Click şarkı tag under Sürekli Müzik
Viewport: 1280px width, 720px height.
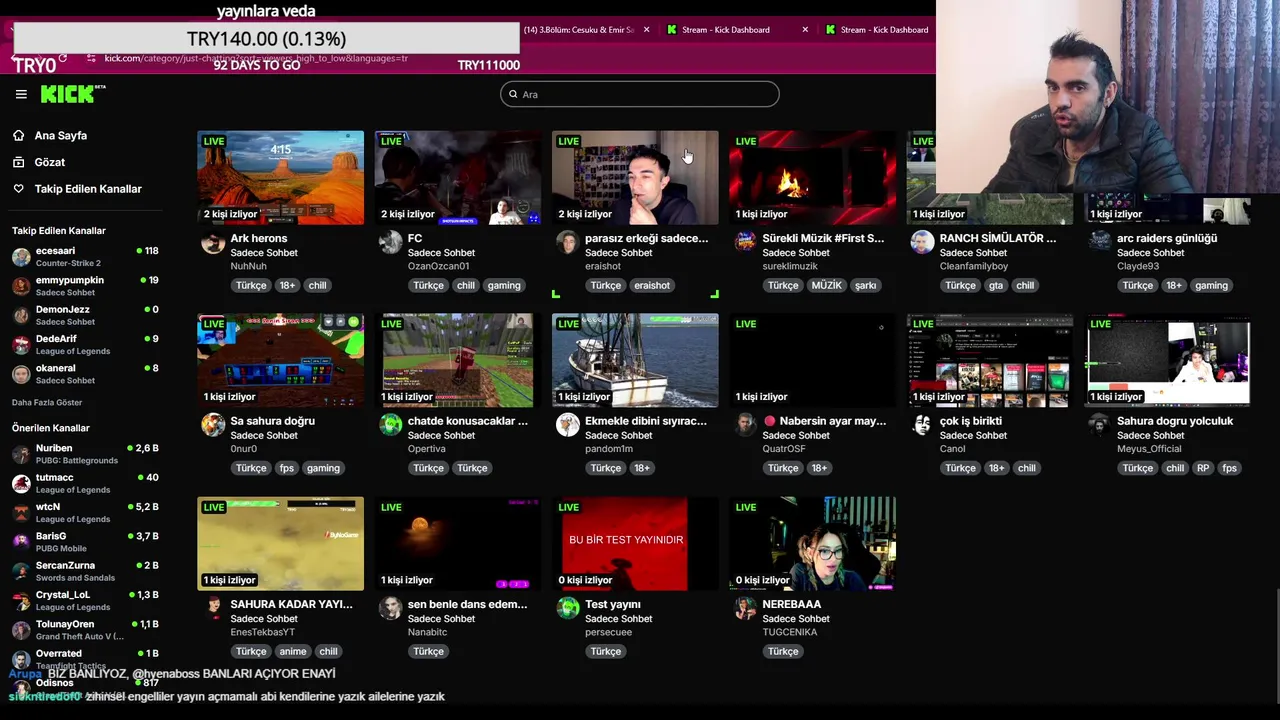coord(866,285)
